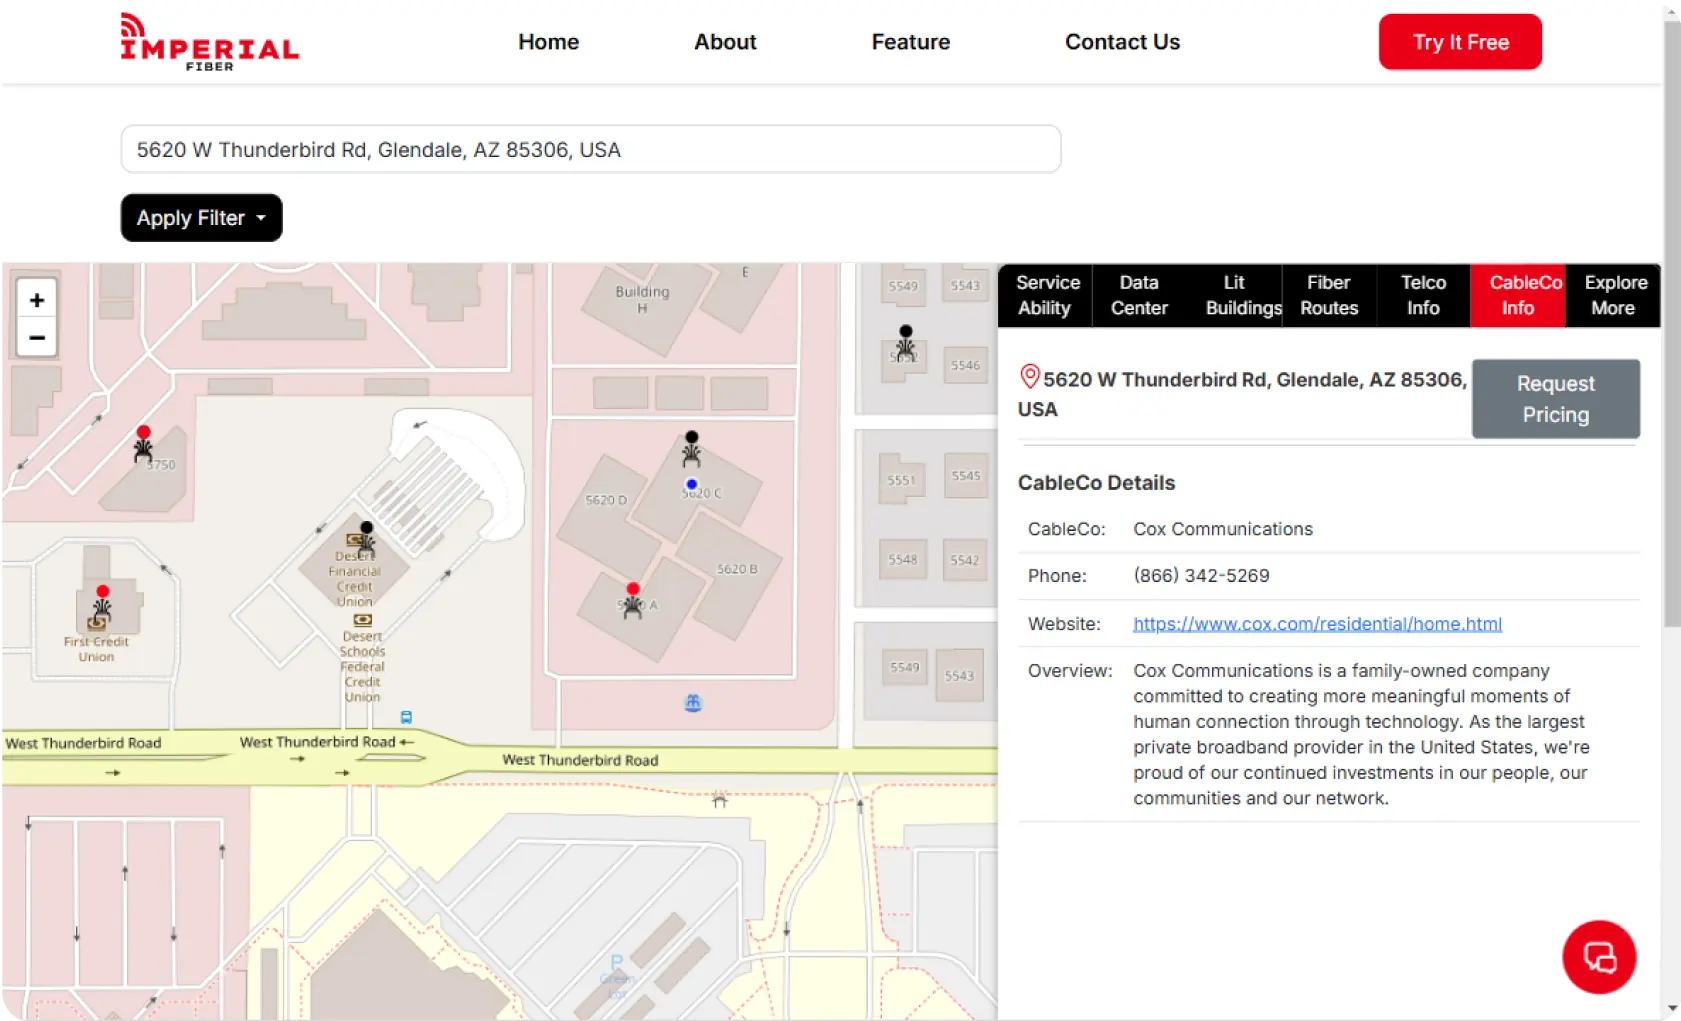
Task: Open the Explore More tab
Action: pyautogui.click(x=1613, y=295)
